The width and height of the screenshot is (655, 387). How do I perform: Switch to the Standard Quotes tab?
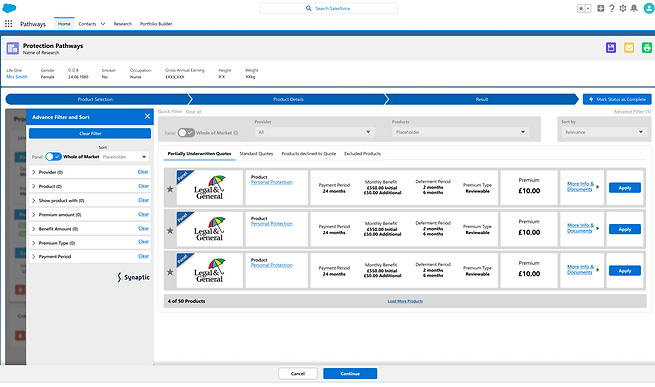[256, 154]
